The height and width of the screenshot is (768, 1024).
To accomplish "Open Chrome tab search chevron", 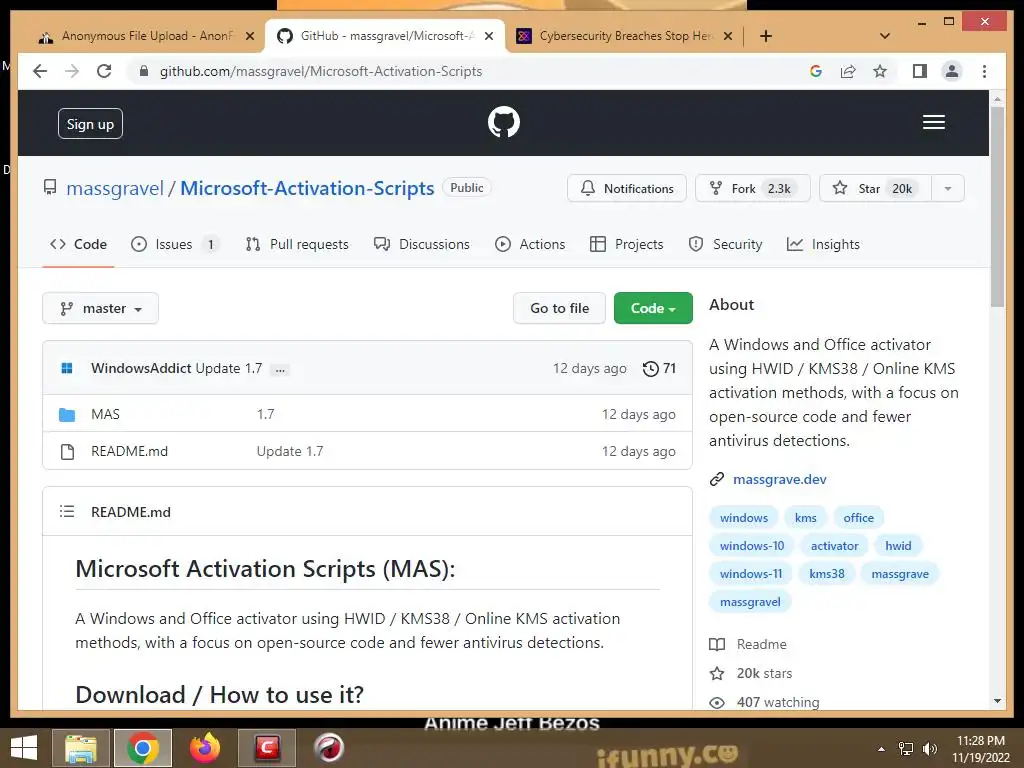I will 885,36.
